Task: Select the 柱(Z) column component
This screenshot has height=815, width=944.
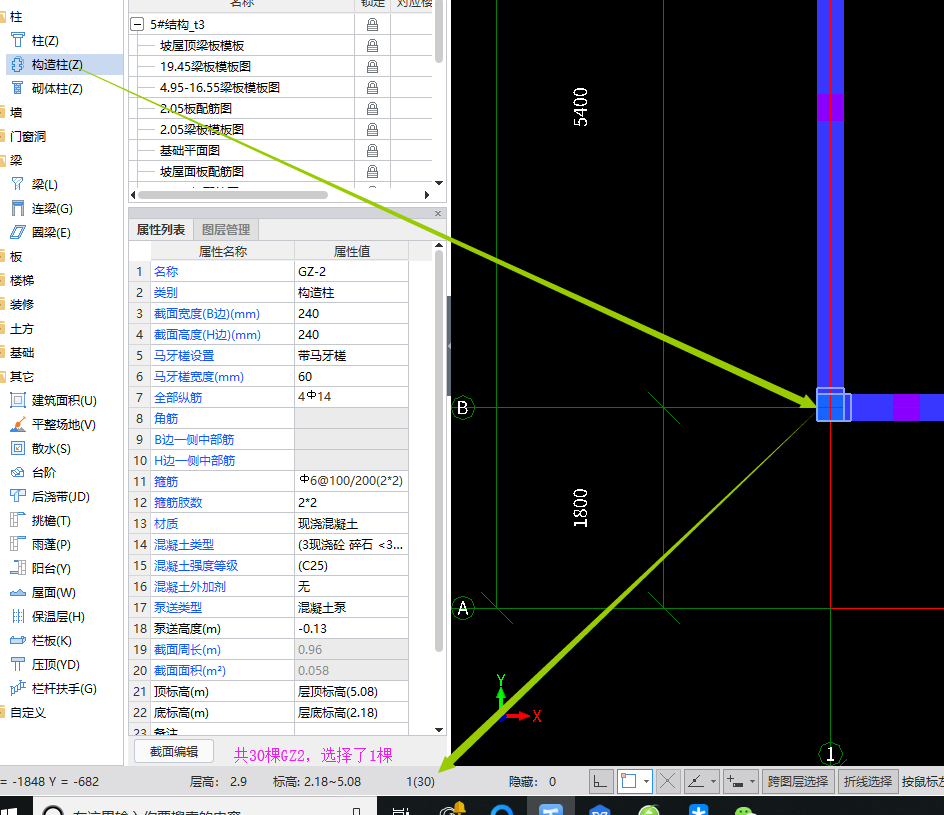Action: pos(45,40)
